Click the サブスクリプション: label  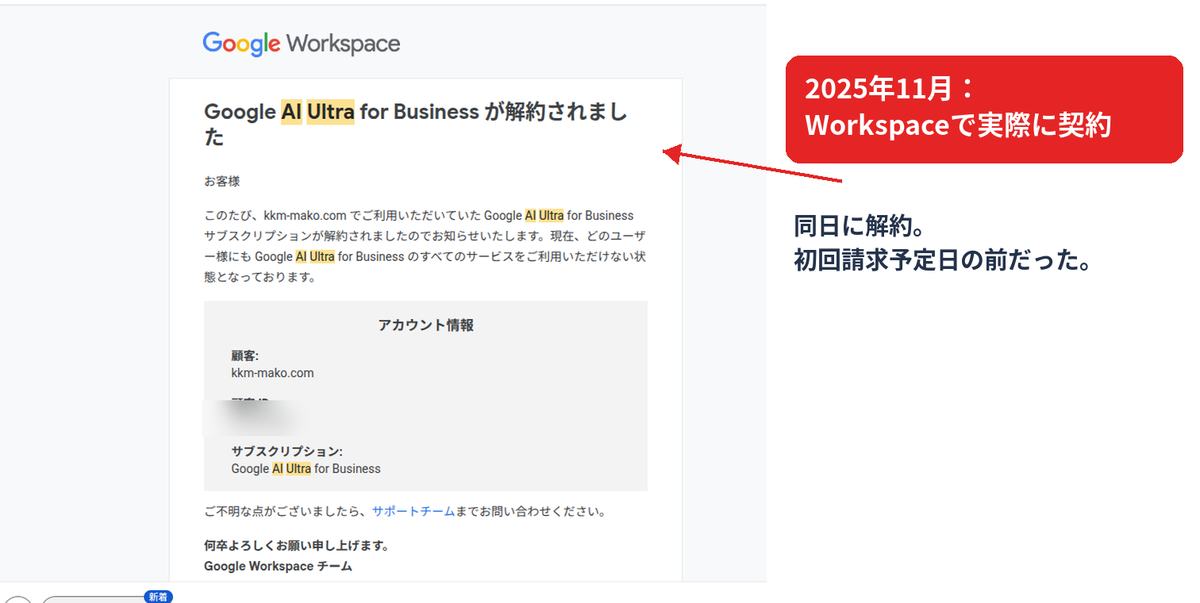(x=287, y=452)
